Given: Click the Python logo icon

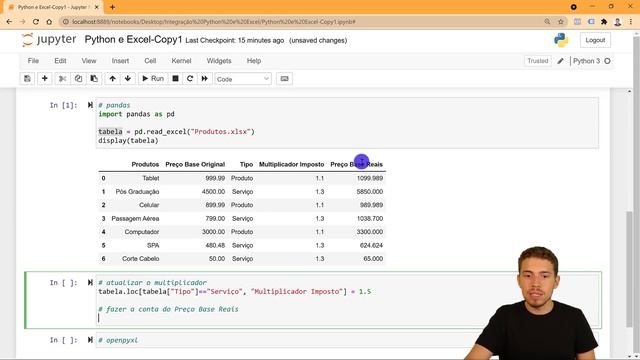Looking at the screenshot, I should pos(561,40).
